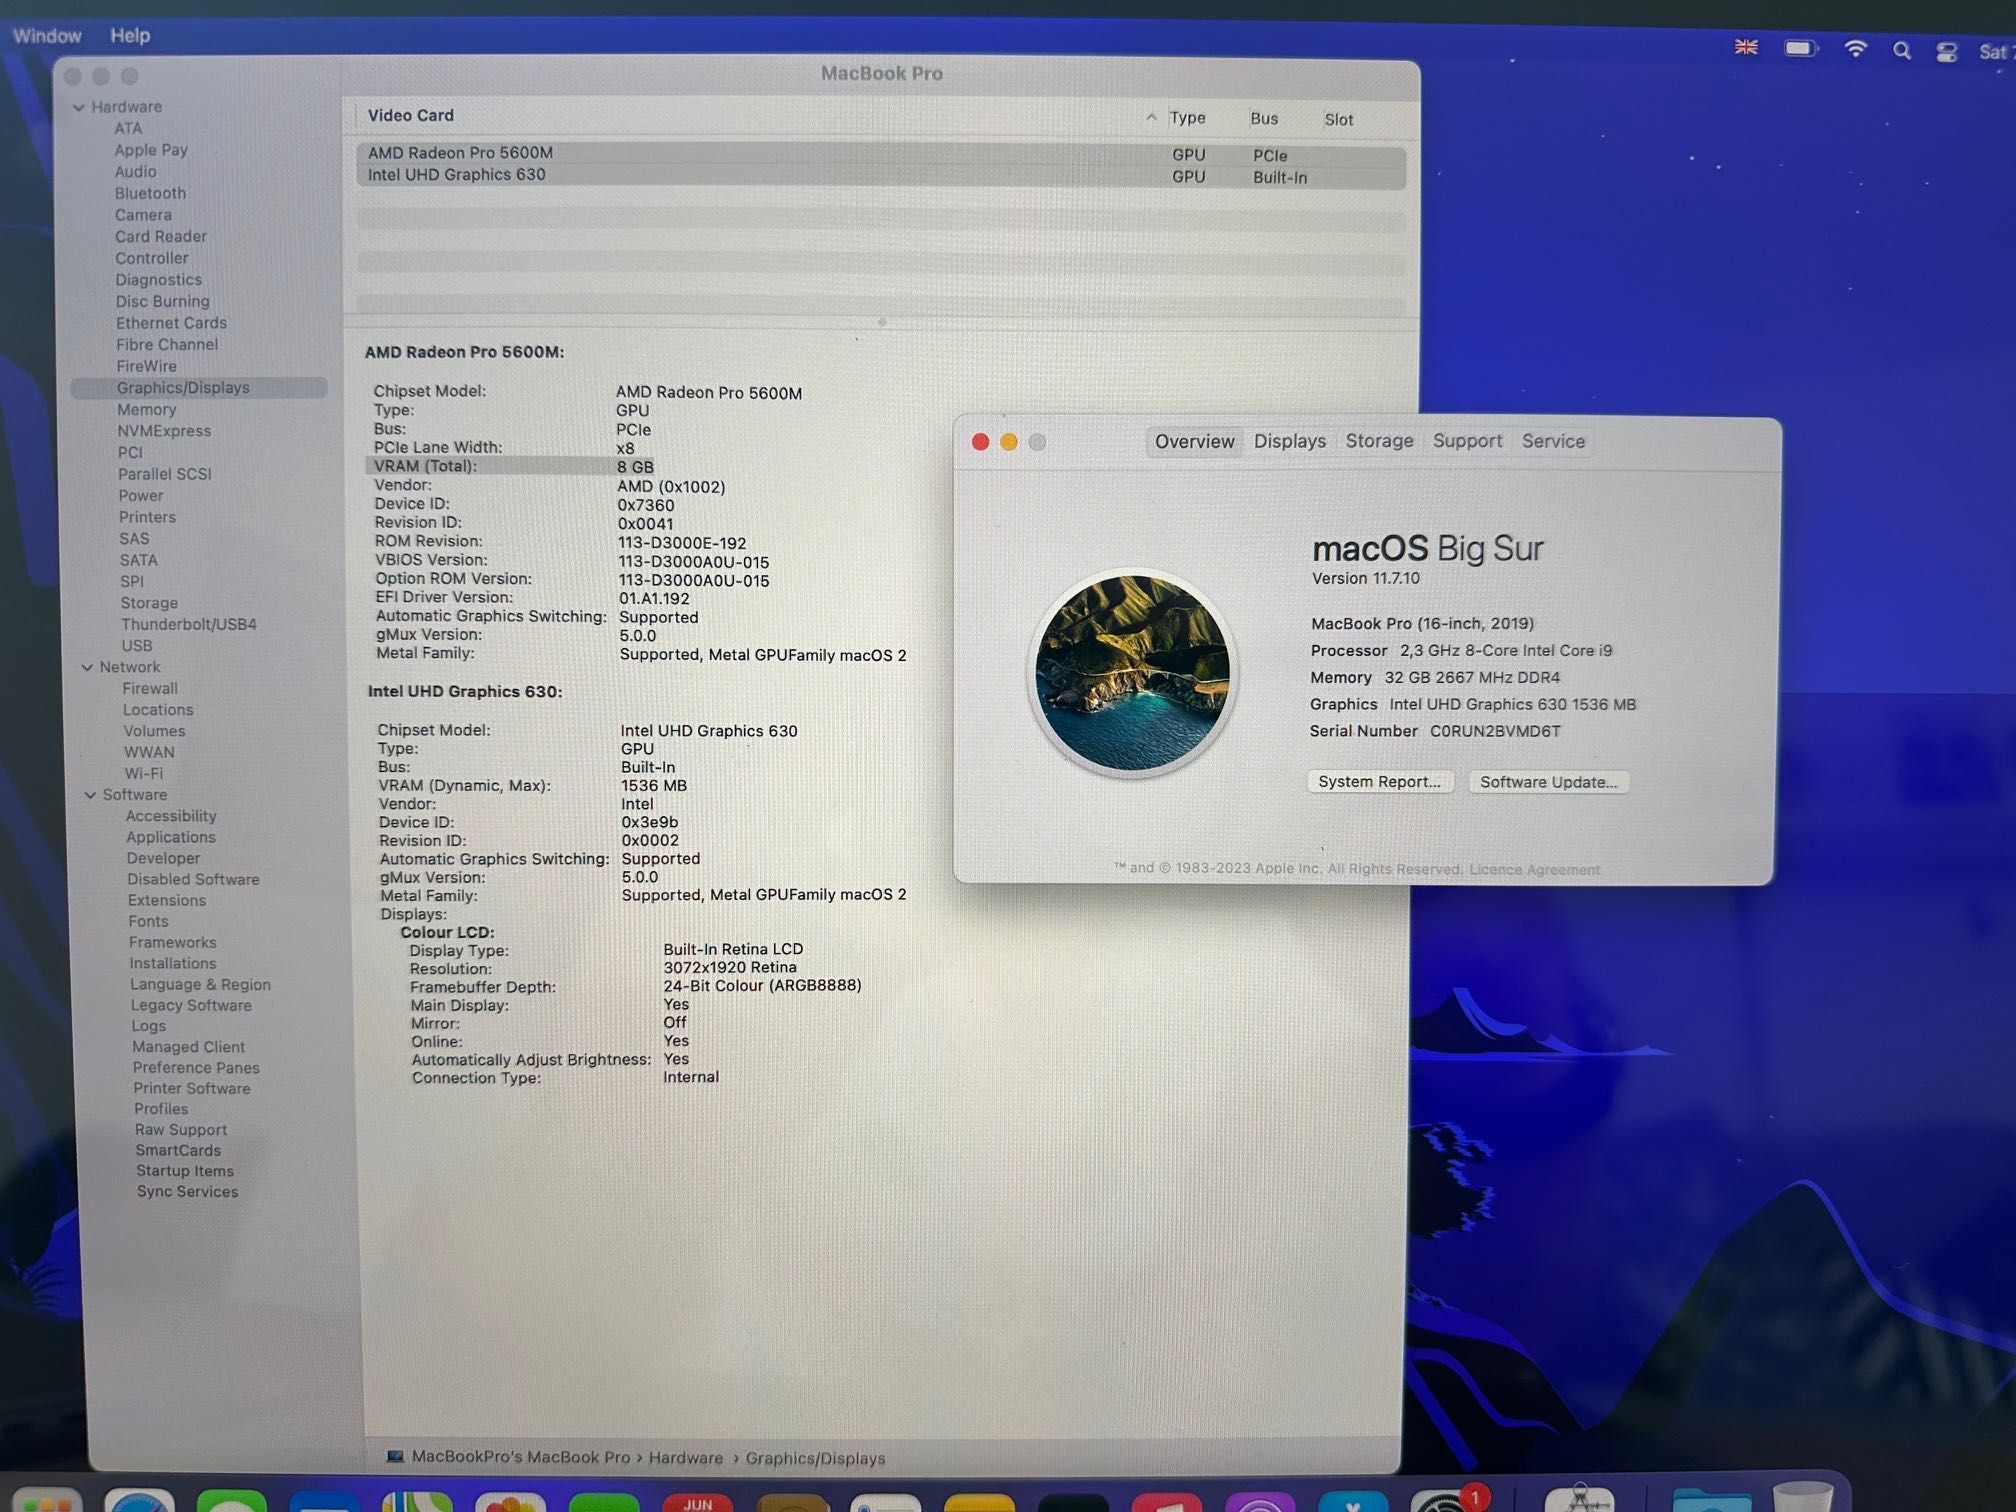2016x1512 pixels.
Task: Click the macOS Big Sur artwork in the About window
Action: [x=1132, y=672]
